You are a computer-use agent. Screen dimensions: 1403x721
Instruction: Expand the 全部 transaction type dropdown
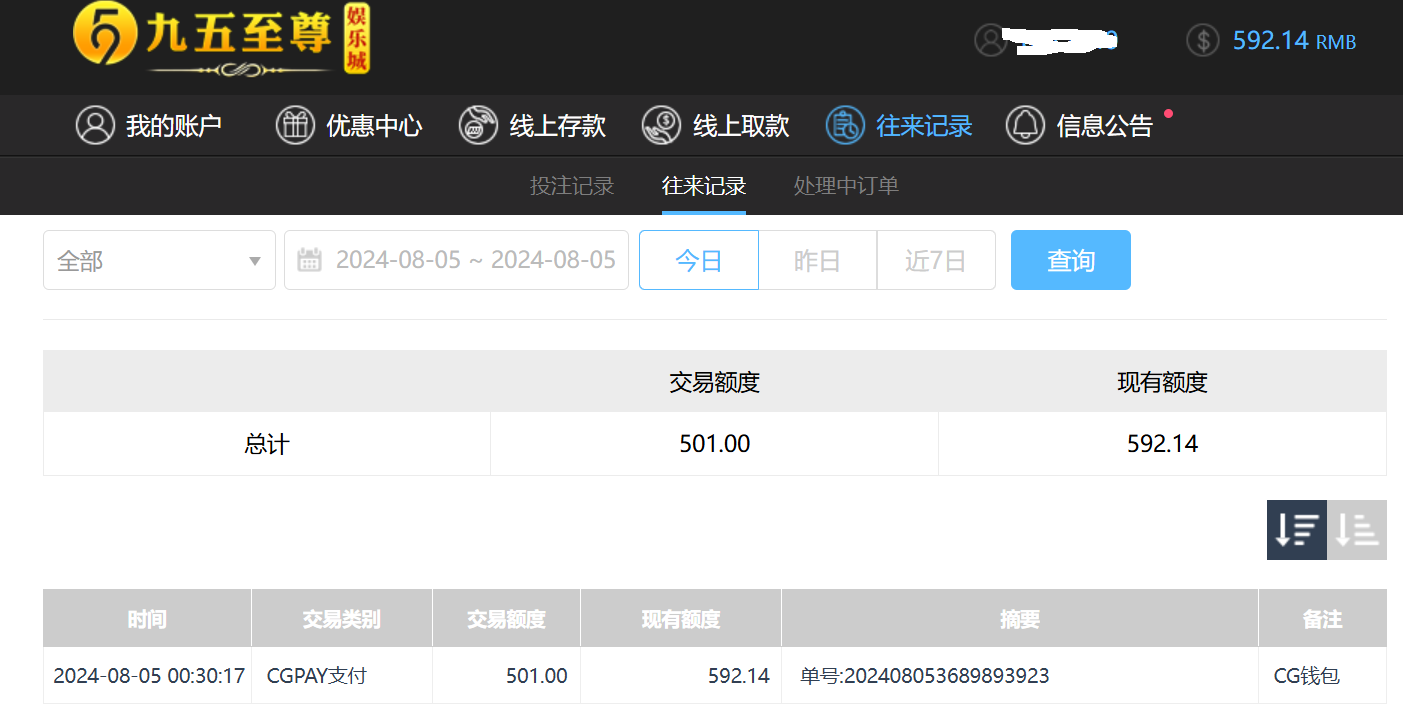pos(159,261)
